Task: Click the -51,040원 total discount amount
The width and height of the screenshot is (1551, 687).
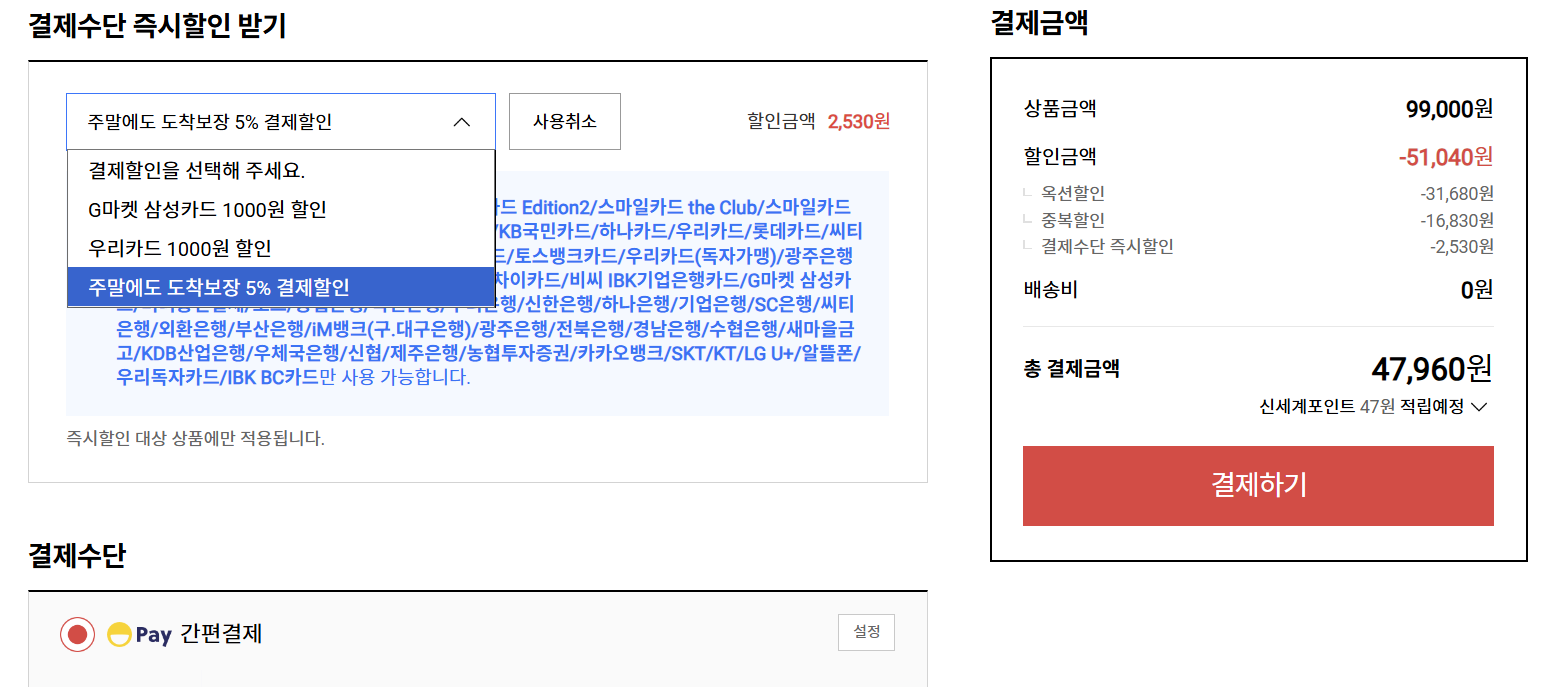Action: [x=1445, y=156]
